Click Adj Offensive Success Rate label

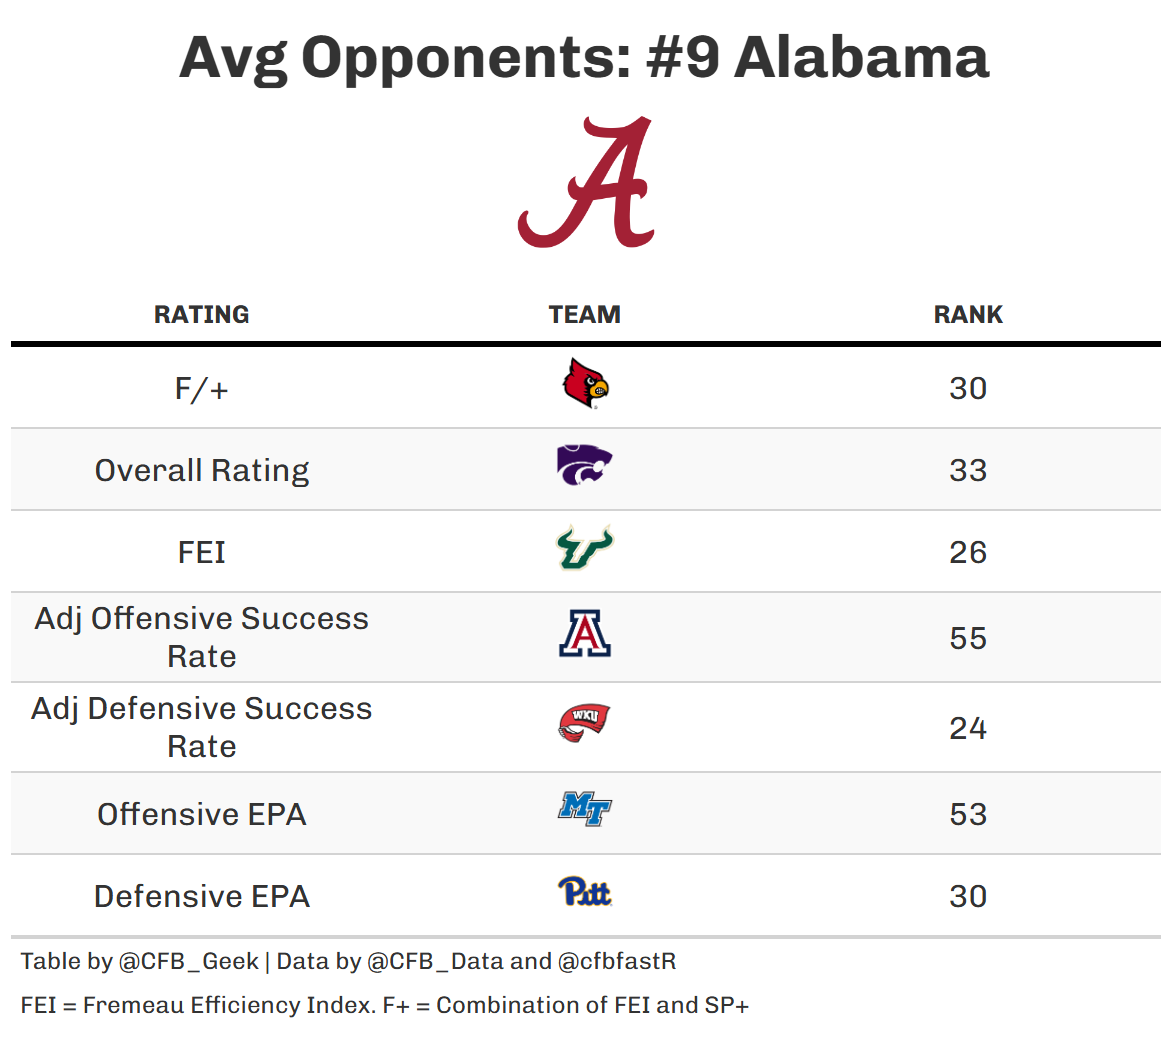point(202,637)
